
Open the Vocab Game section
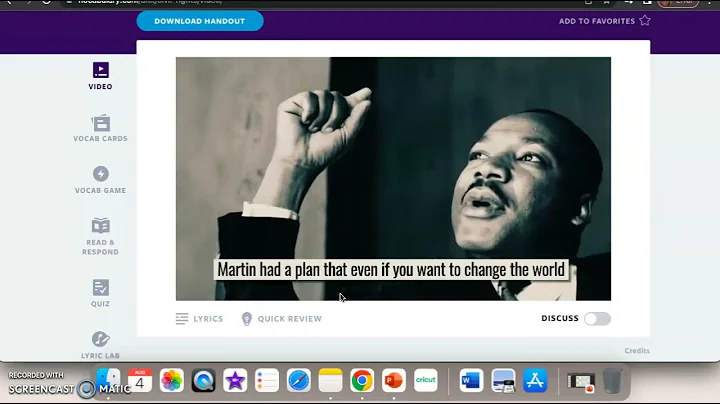(101, 180)
